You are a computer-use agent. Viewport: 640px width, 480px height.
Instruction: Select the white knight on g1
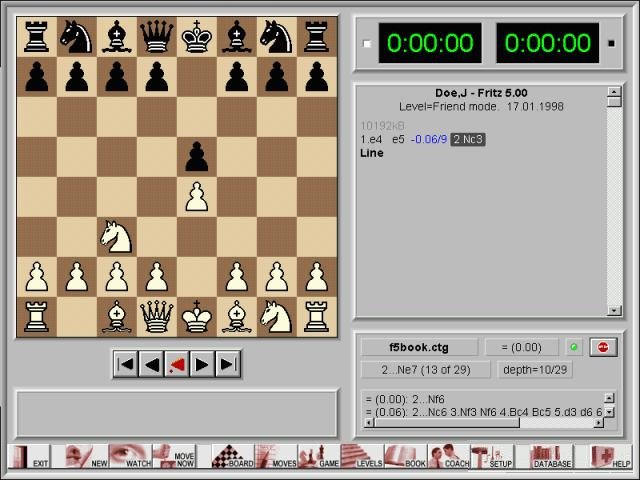pos(277,317)
